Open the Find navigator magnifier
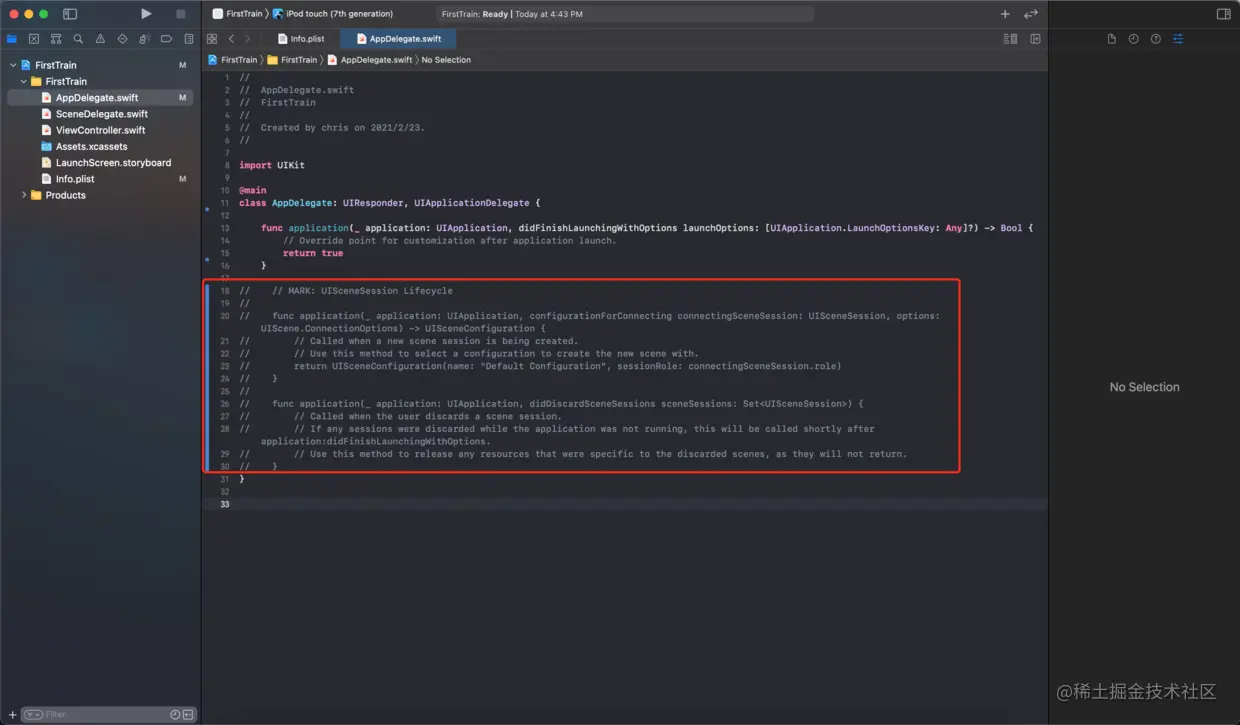1240x725 pixels. [x=78, y=39]
